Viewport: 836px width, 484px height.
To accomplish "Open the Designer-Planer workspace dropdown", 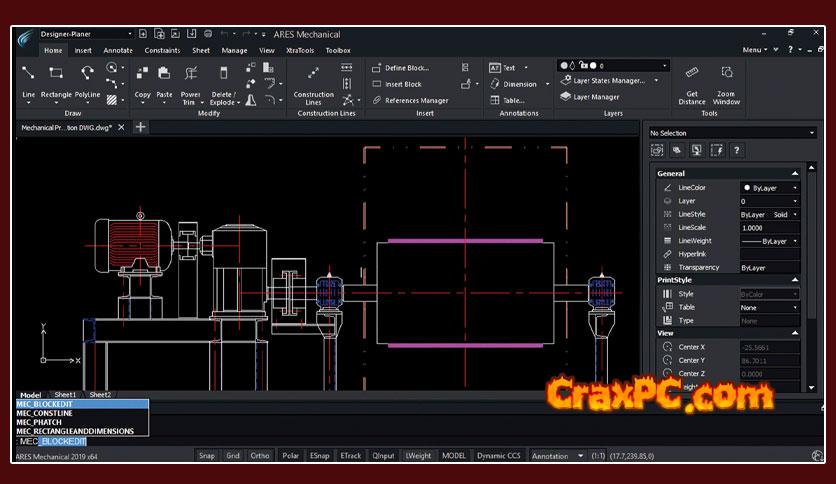I will pyautogui.click(x=84, y=34).
